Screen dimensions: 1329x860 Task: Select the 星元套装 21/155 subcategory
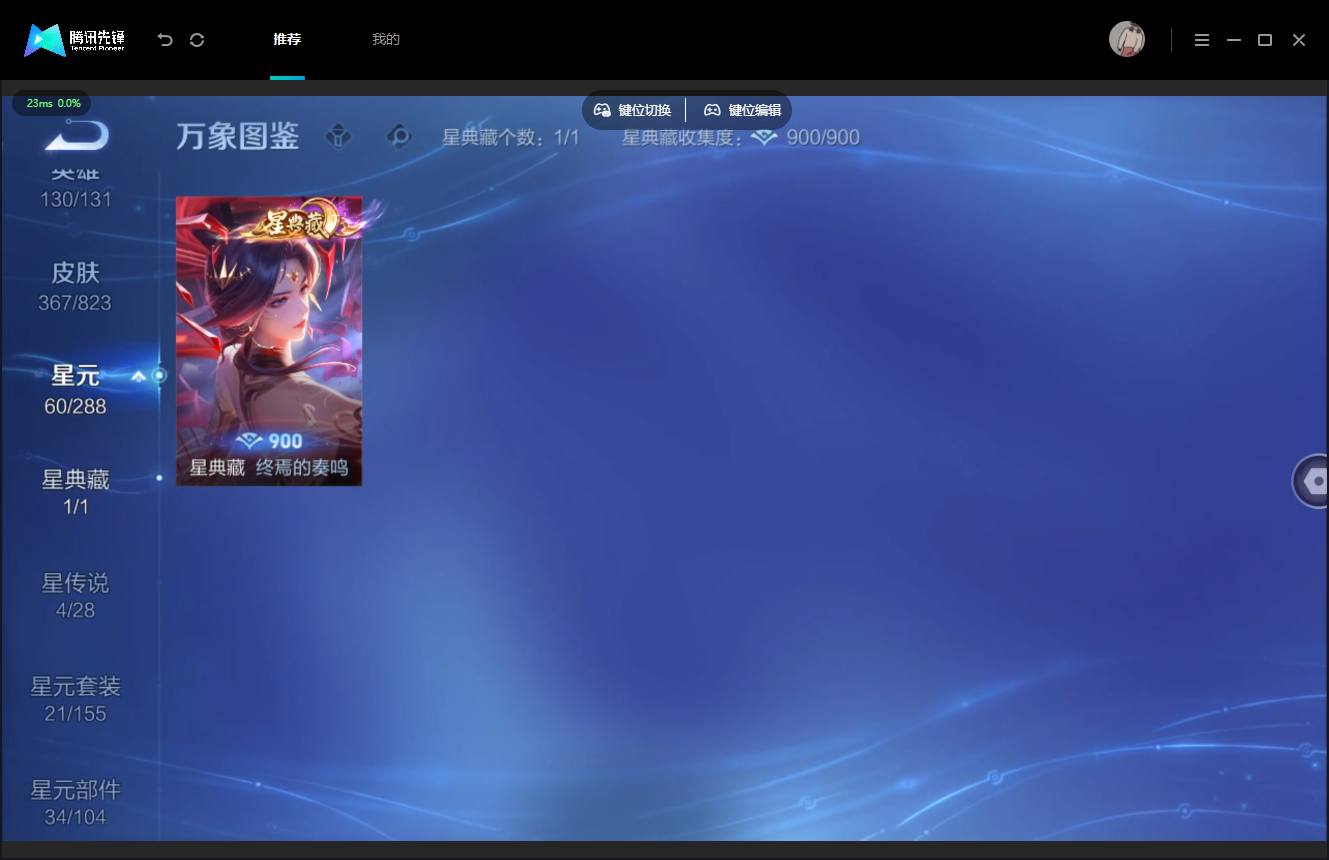[x=75, y=699]
